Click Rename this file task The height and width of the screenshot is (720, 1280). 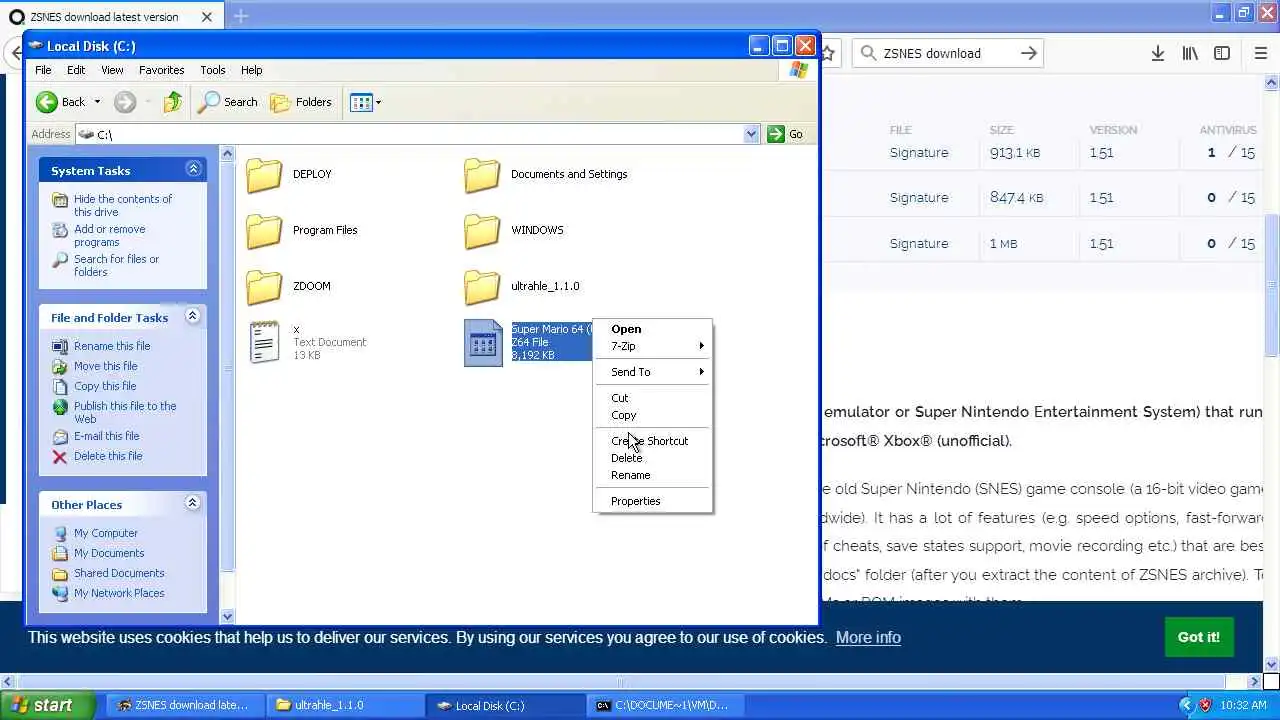coord(112,346)
